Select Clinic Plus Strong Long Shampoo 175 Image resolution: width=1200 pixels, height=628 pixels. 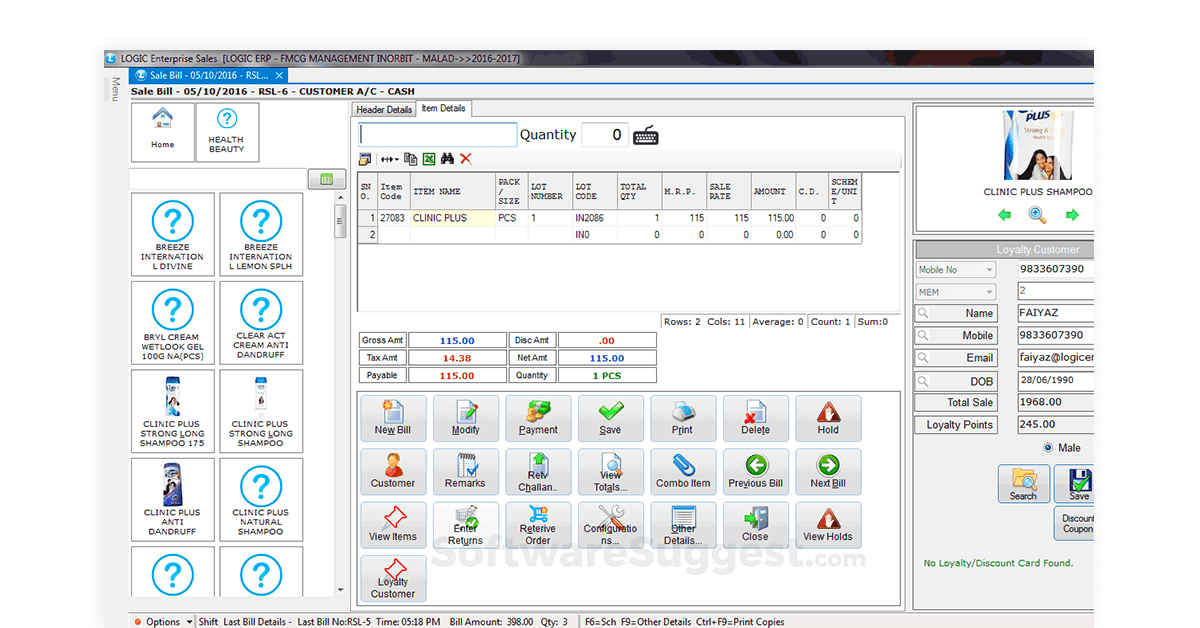pyautogui.click(x=172, y=411)
